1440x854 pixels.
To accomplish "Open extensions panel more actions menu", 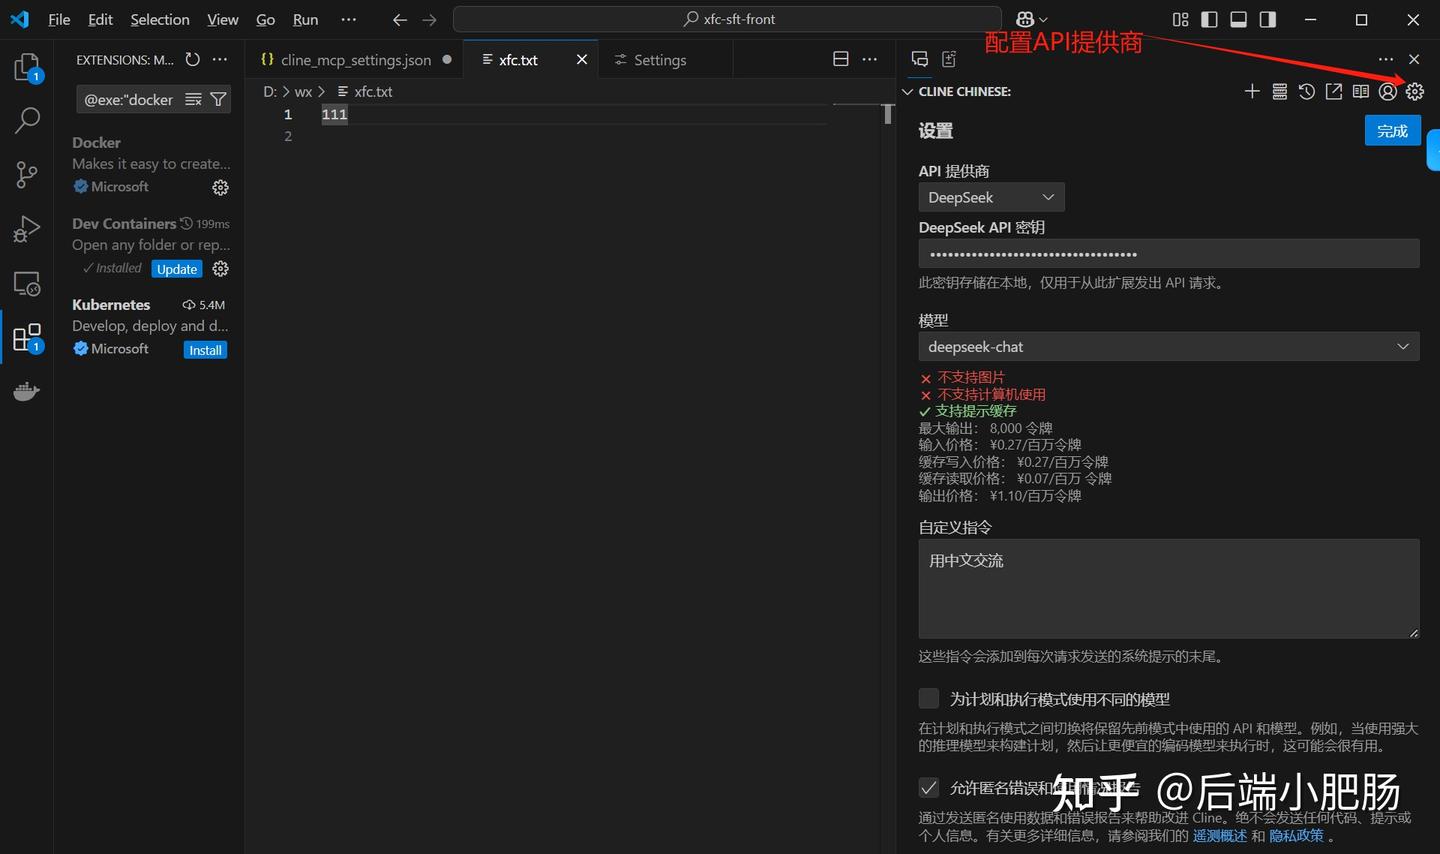I will tap(220, 60).
